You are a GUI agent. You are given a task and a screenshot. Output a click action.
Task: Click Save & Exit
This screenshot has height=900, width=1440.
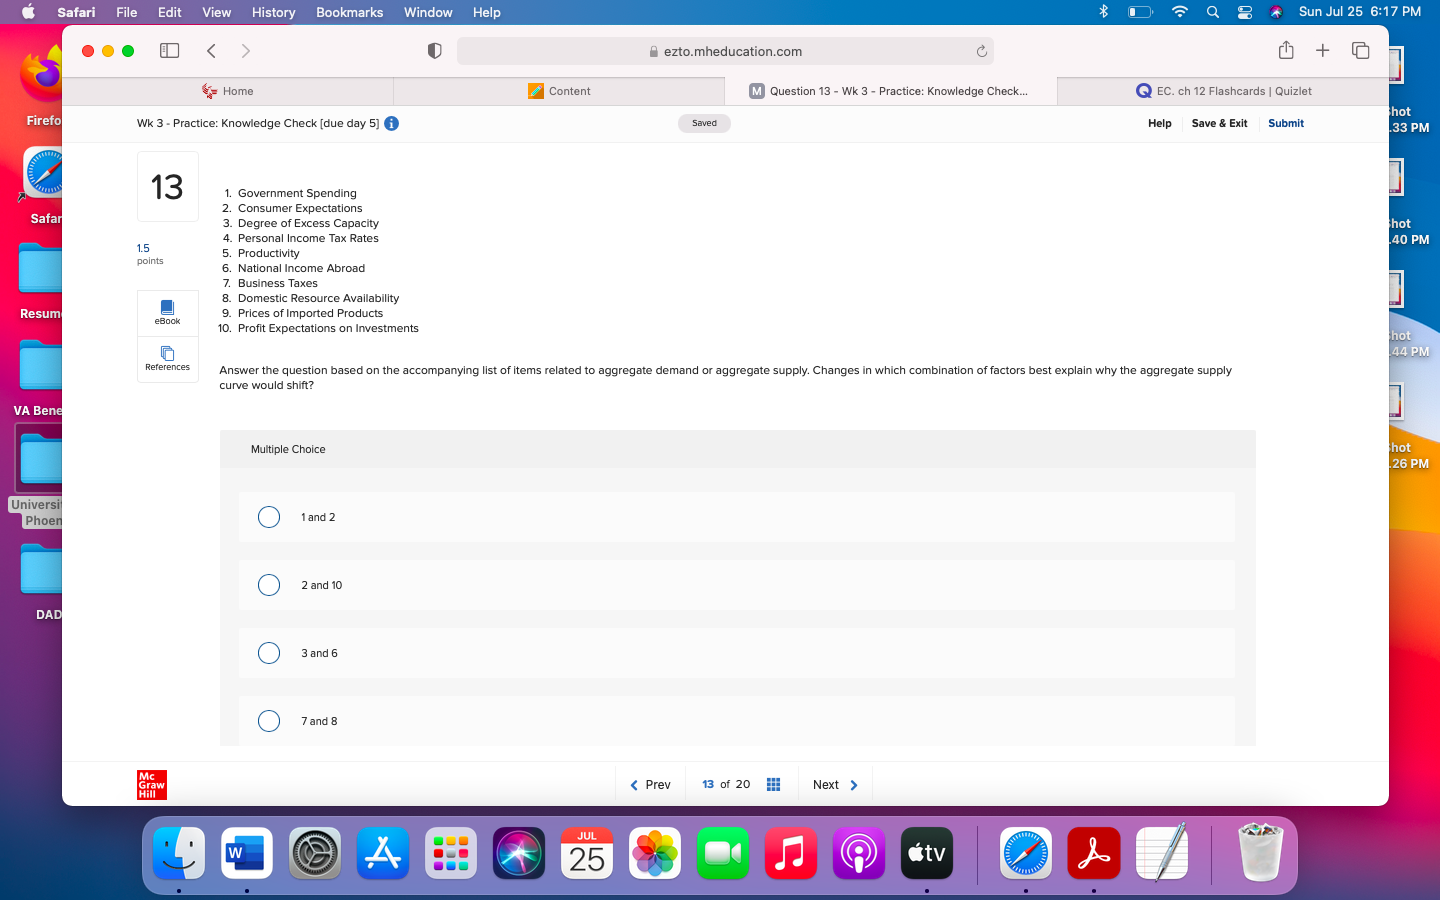1219,123
